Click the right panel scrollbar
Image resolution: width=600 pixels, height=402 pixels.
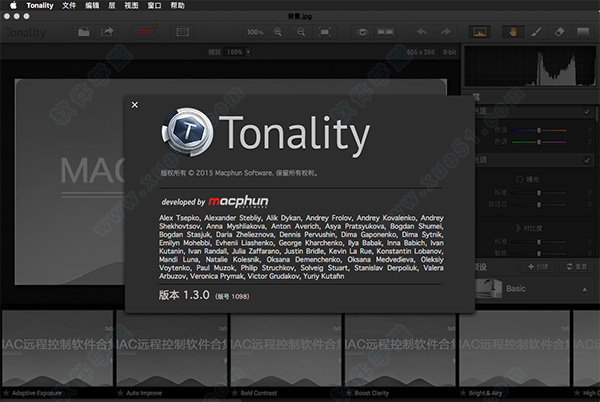[x=597, y=114]
